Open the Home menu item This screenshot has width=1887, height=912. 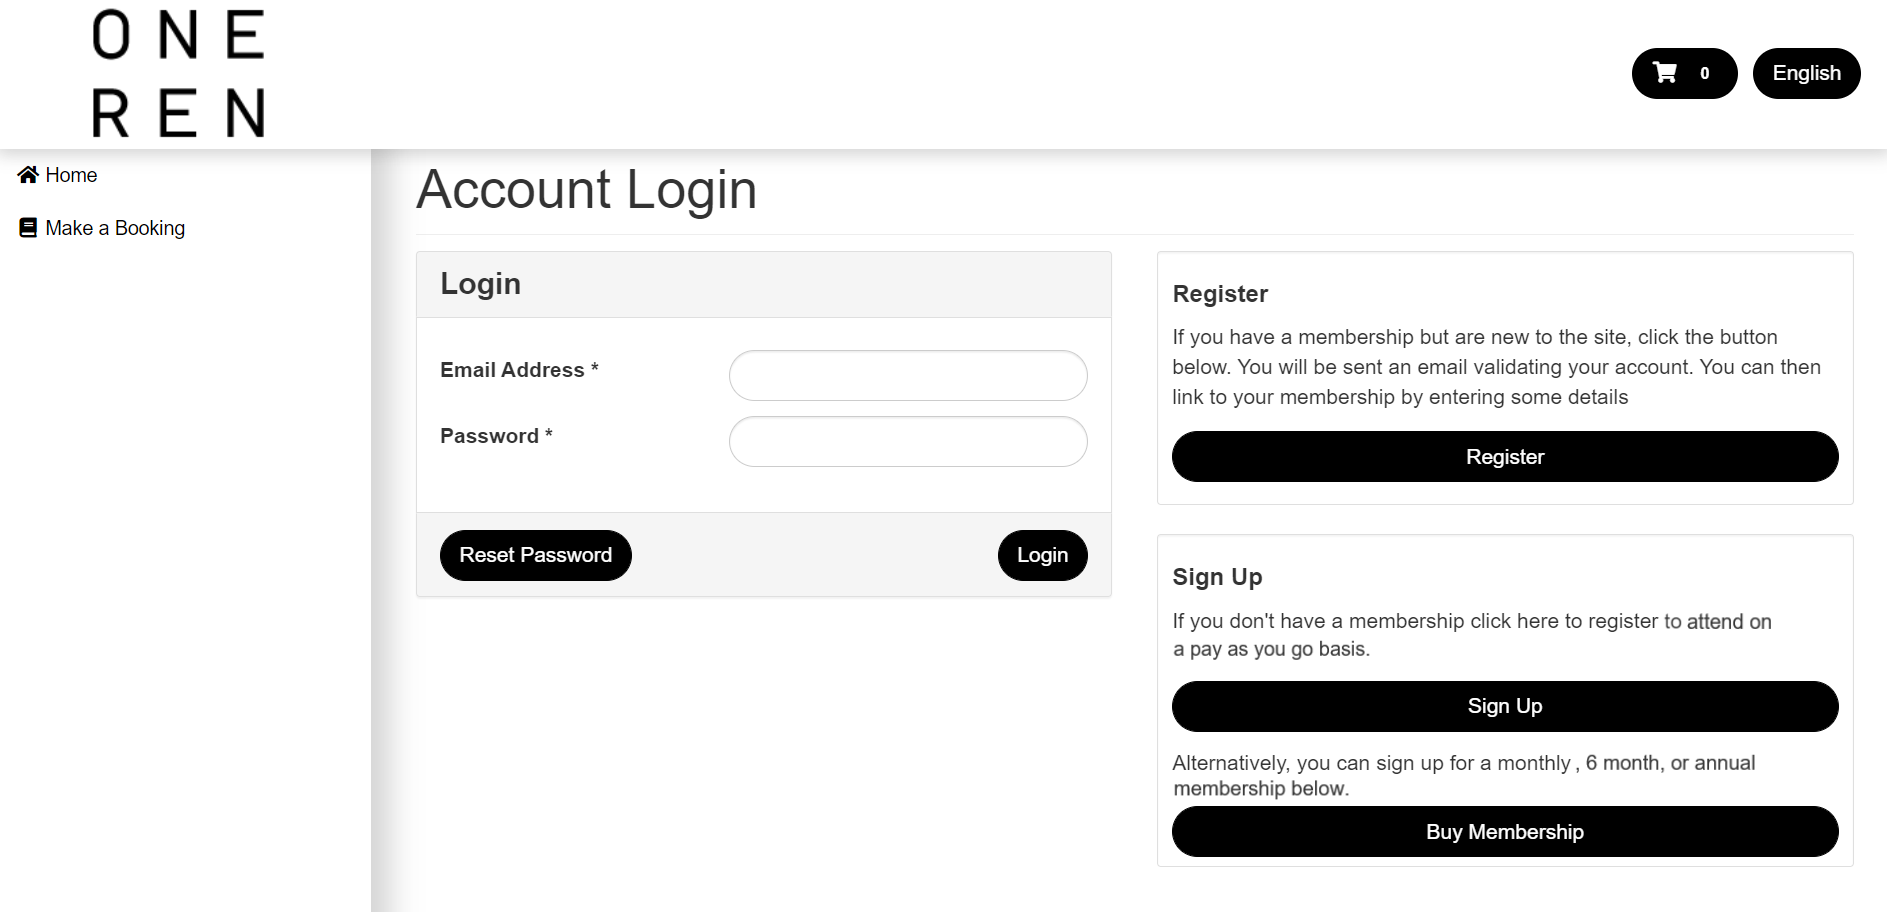71,175
